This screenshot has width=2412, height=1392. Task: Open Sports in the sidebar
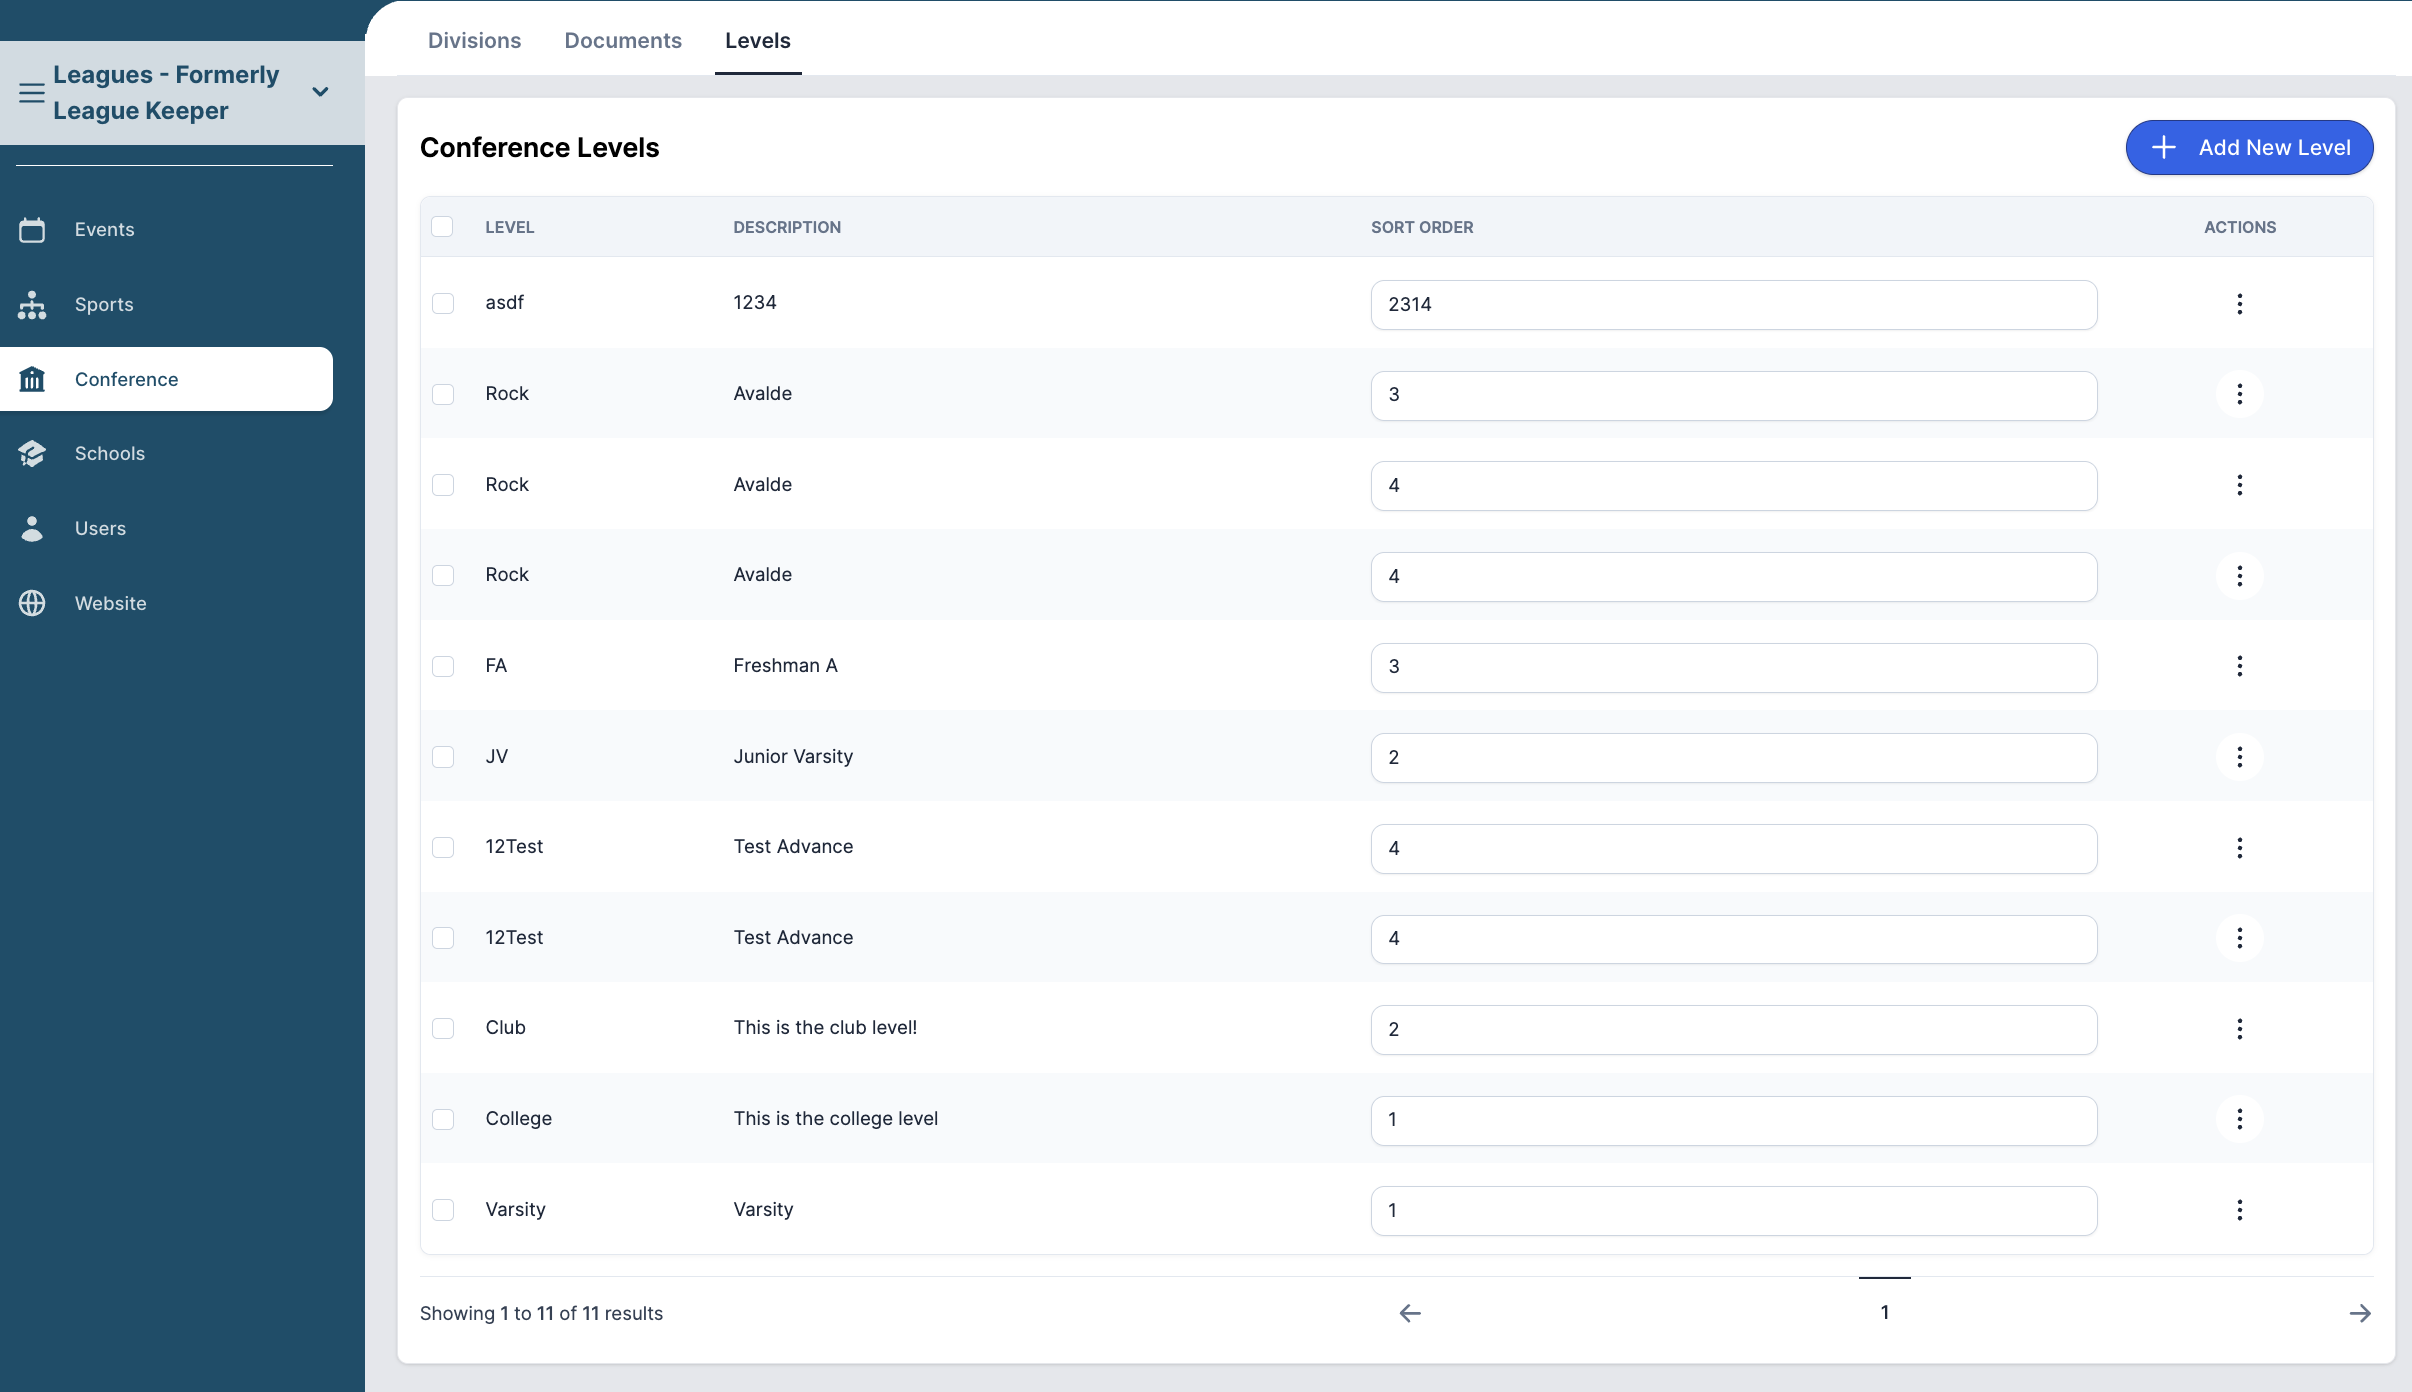(x=166, y=304)
